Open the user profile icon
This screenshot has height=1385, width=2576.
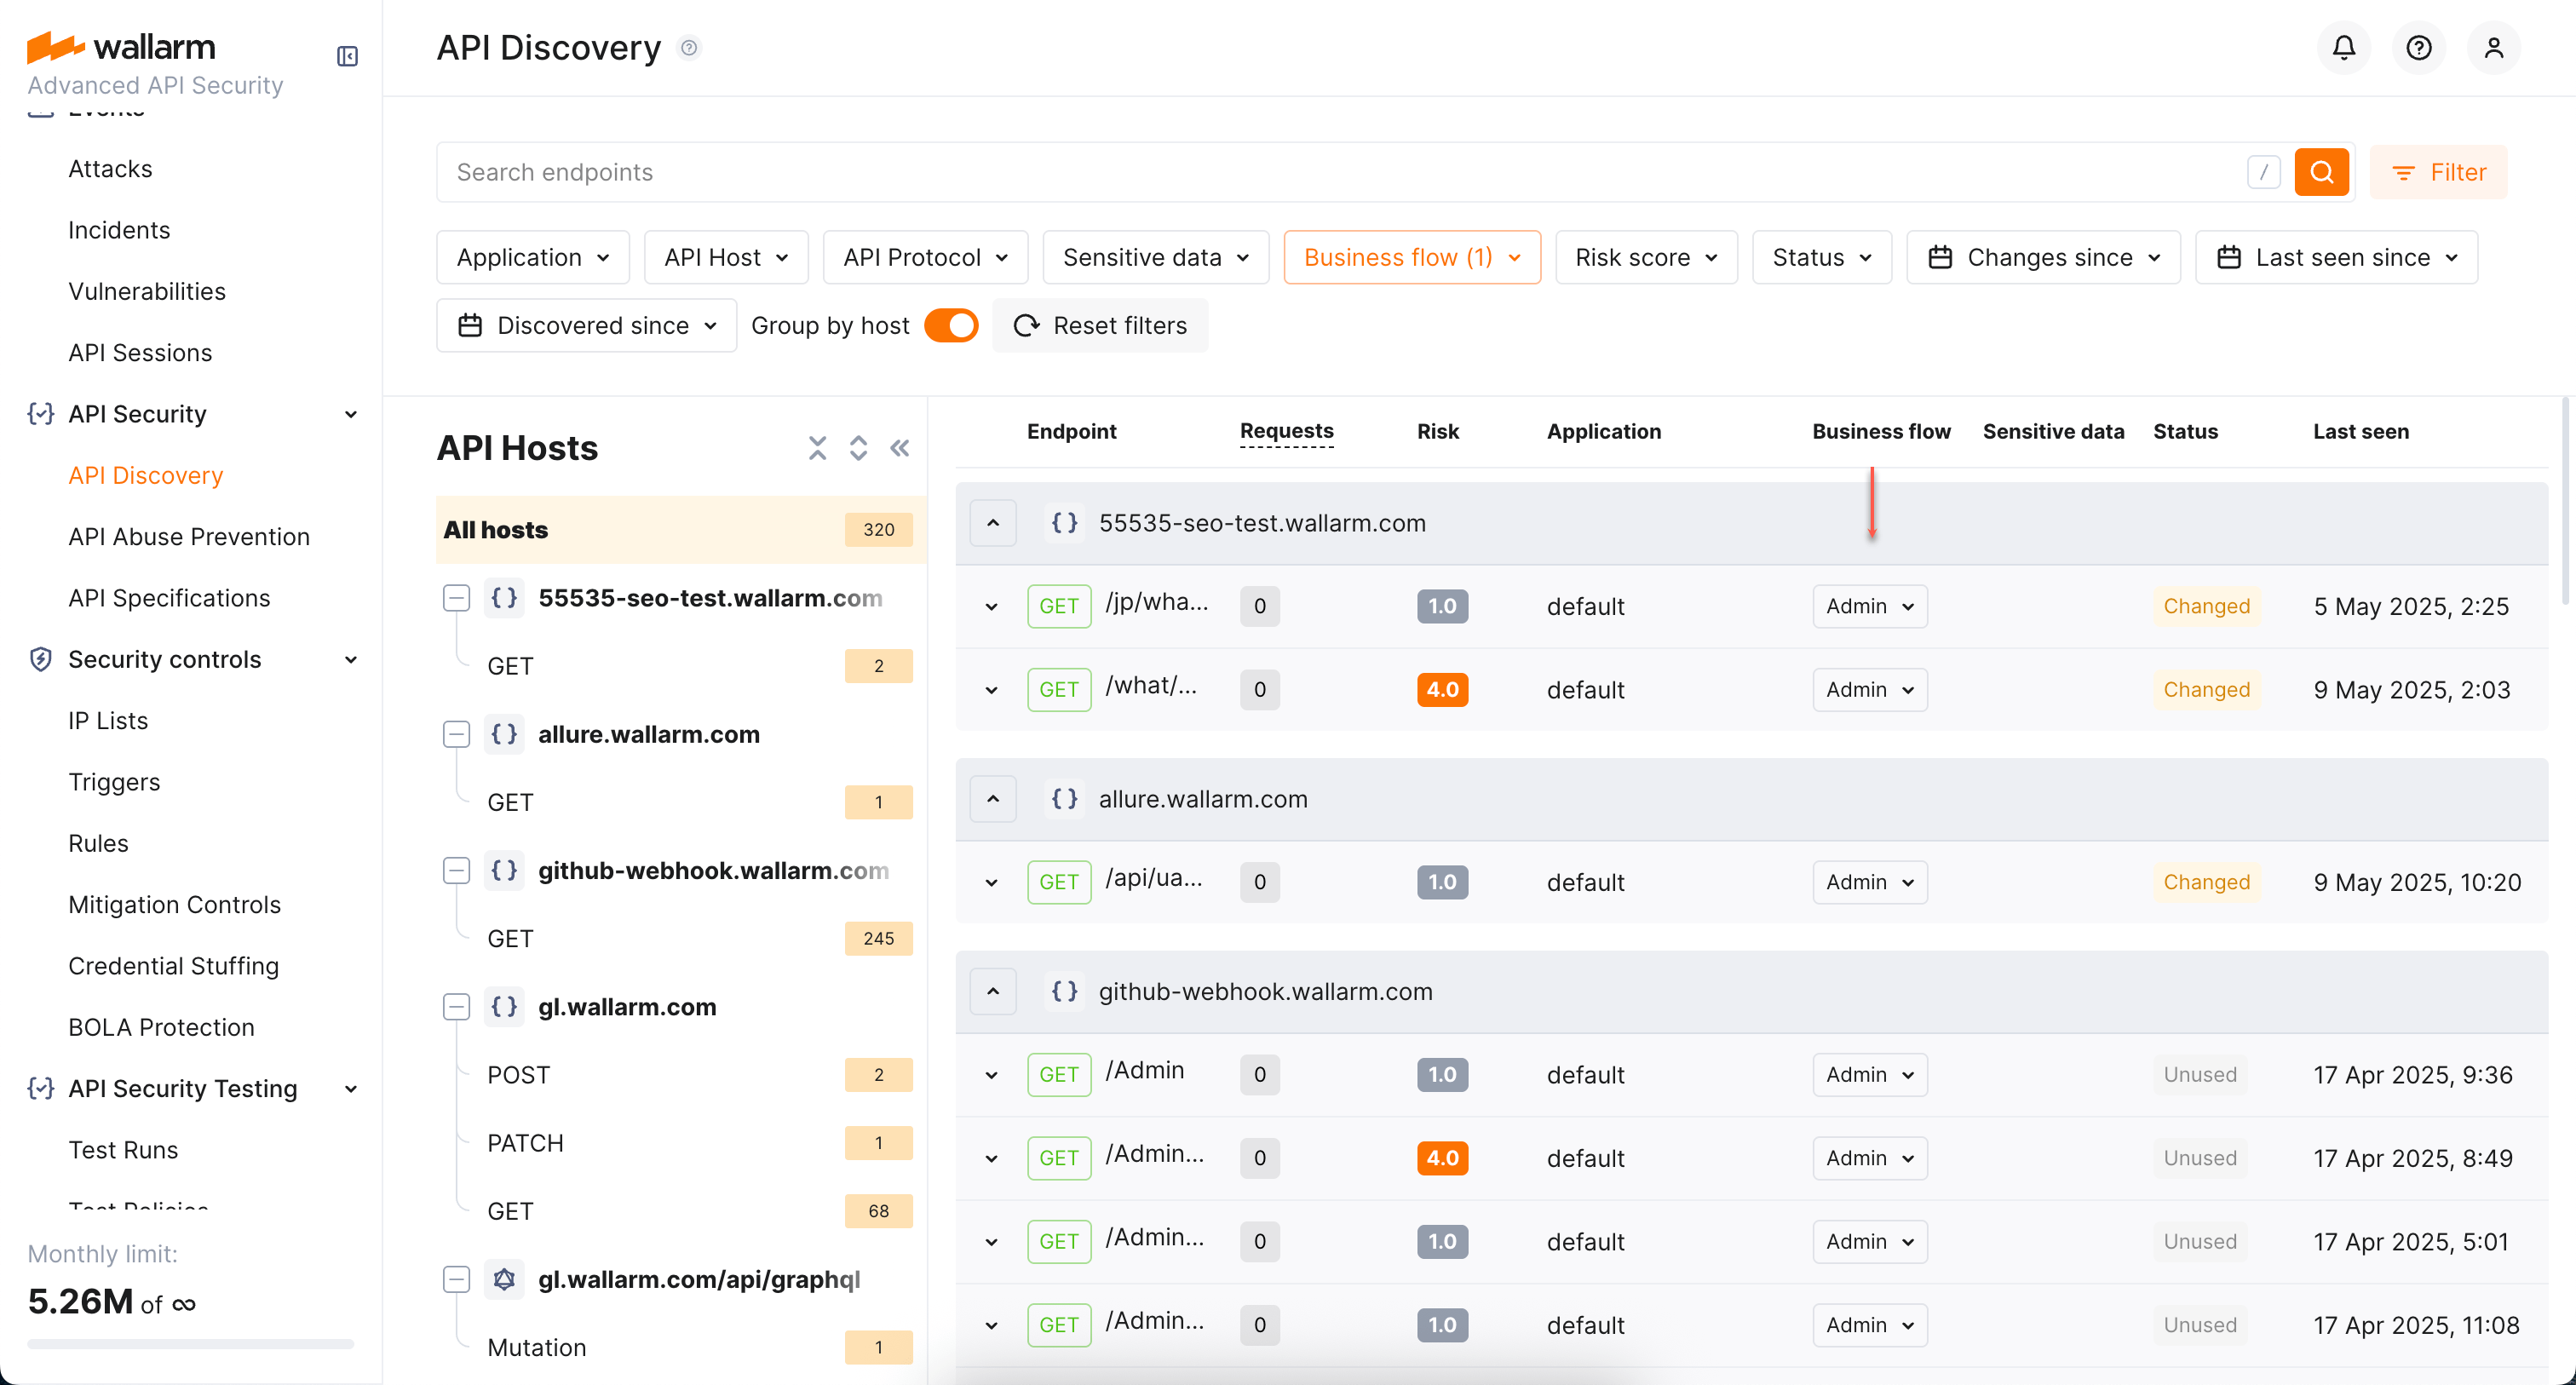tap(2493, 47)
